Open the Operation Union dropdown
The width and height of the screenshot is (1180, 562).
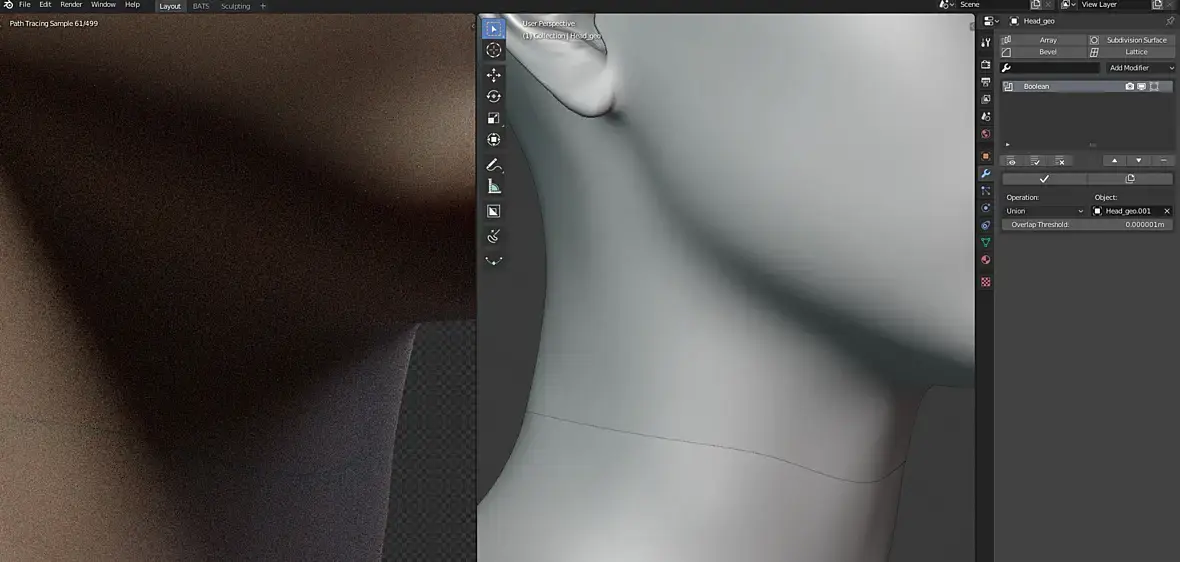(x=1045, y=211)
